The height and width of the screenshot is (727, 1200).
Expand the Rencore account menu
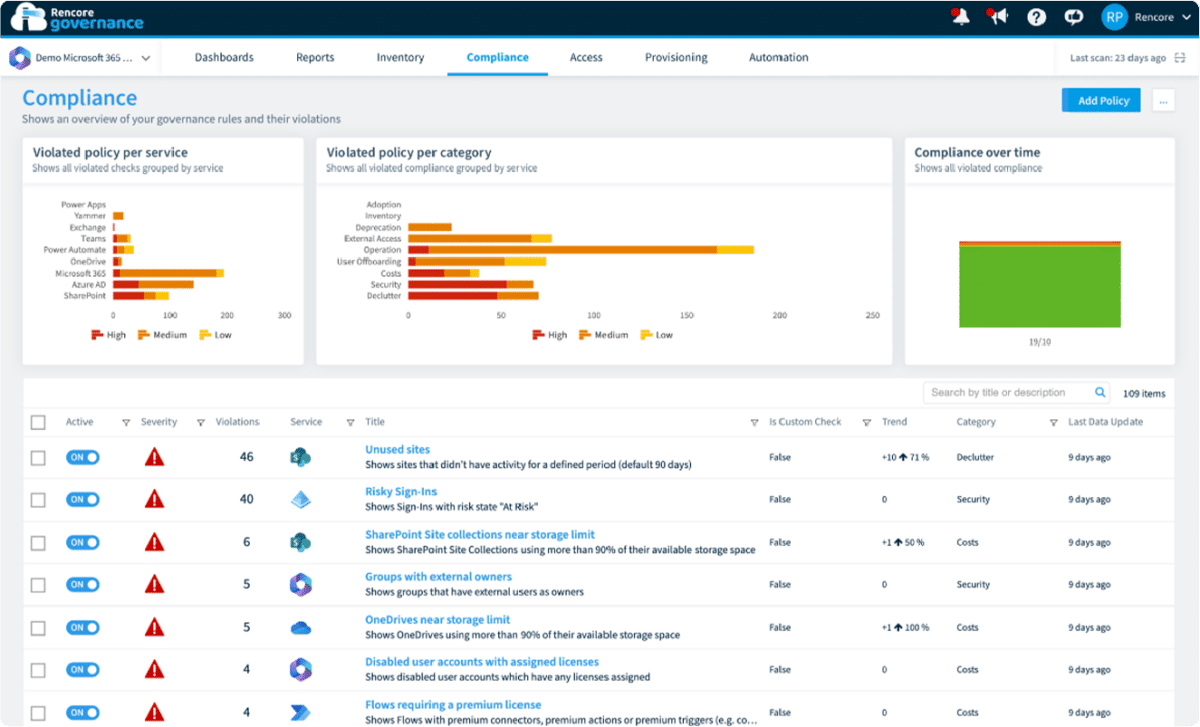[1146, 17]
